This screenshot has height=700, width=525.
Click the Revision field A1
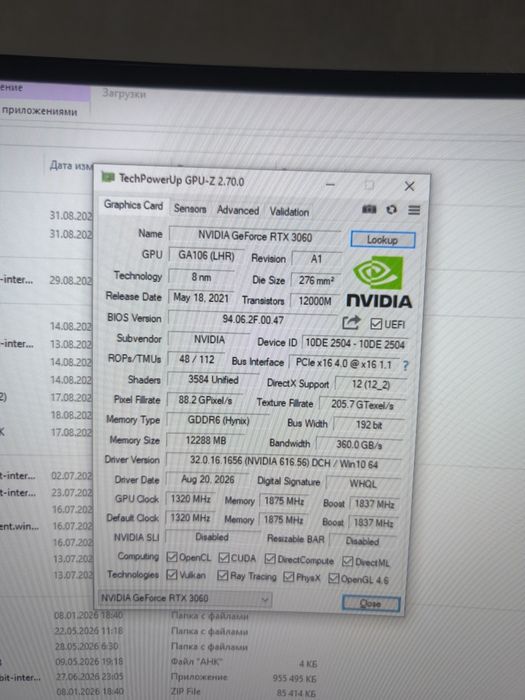click(x=316, y=259)
